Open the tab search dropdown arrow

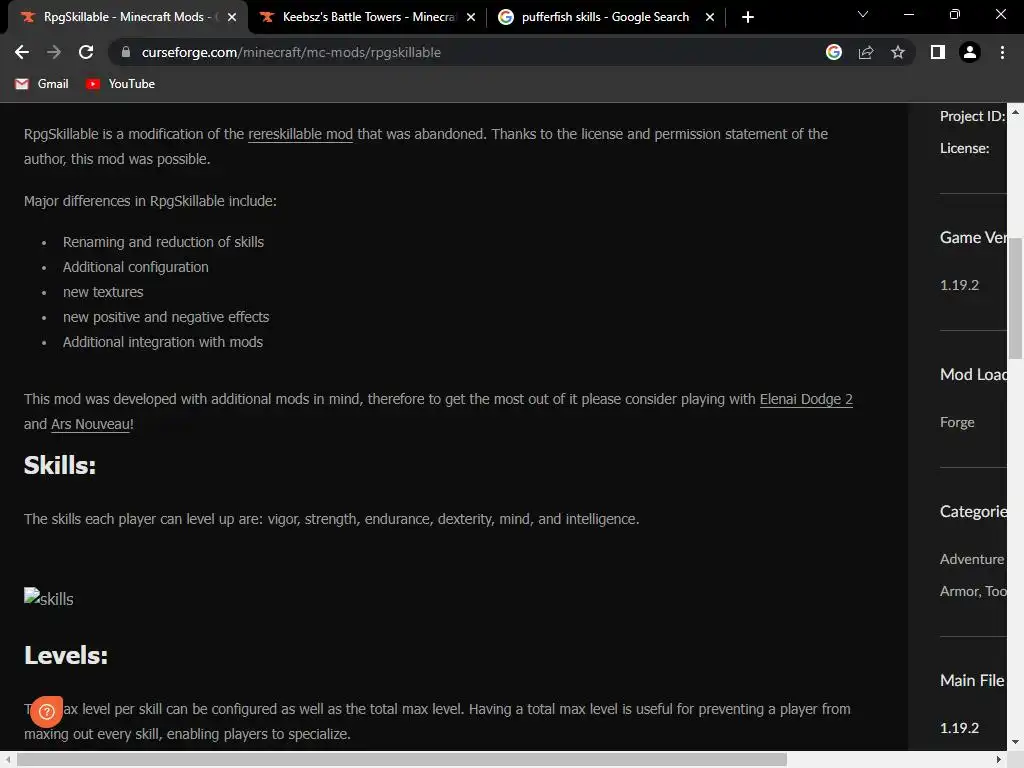[863, 14]
